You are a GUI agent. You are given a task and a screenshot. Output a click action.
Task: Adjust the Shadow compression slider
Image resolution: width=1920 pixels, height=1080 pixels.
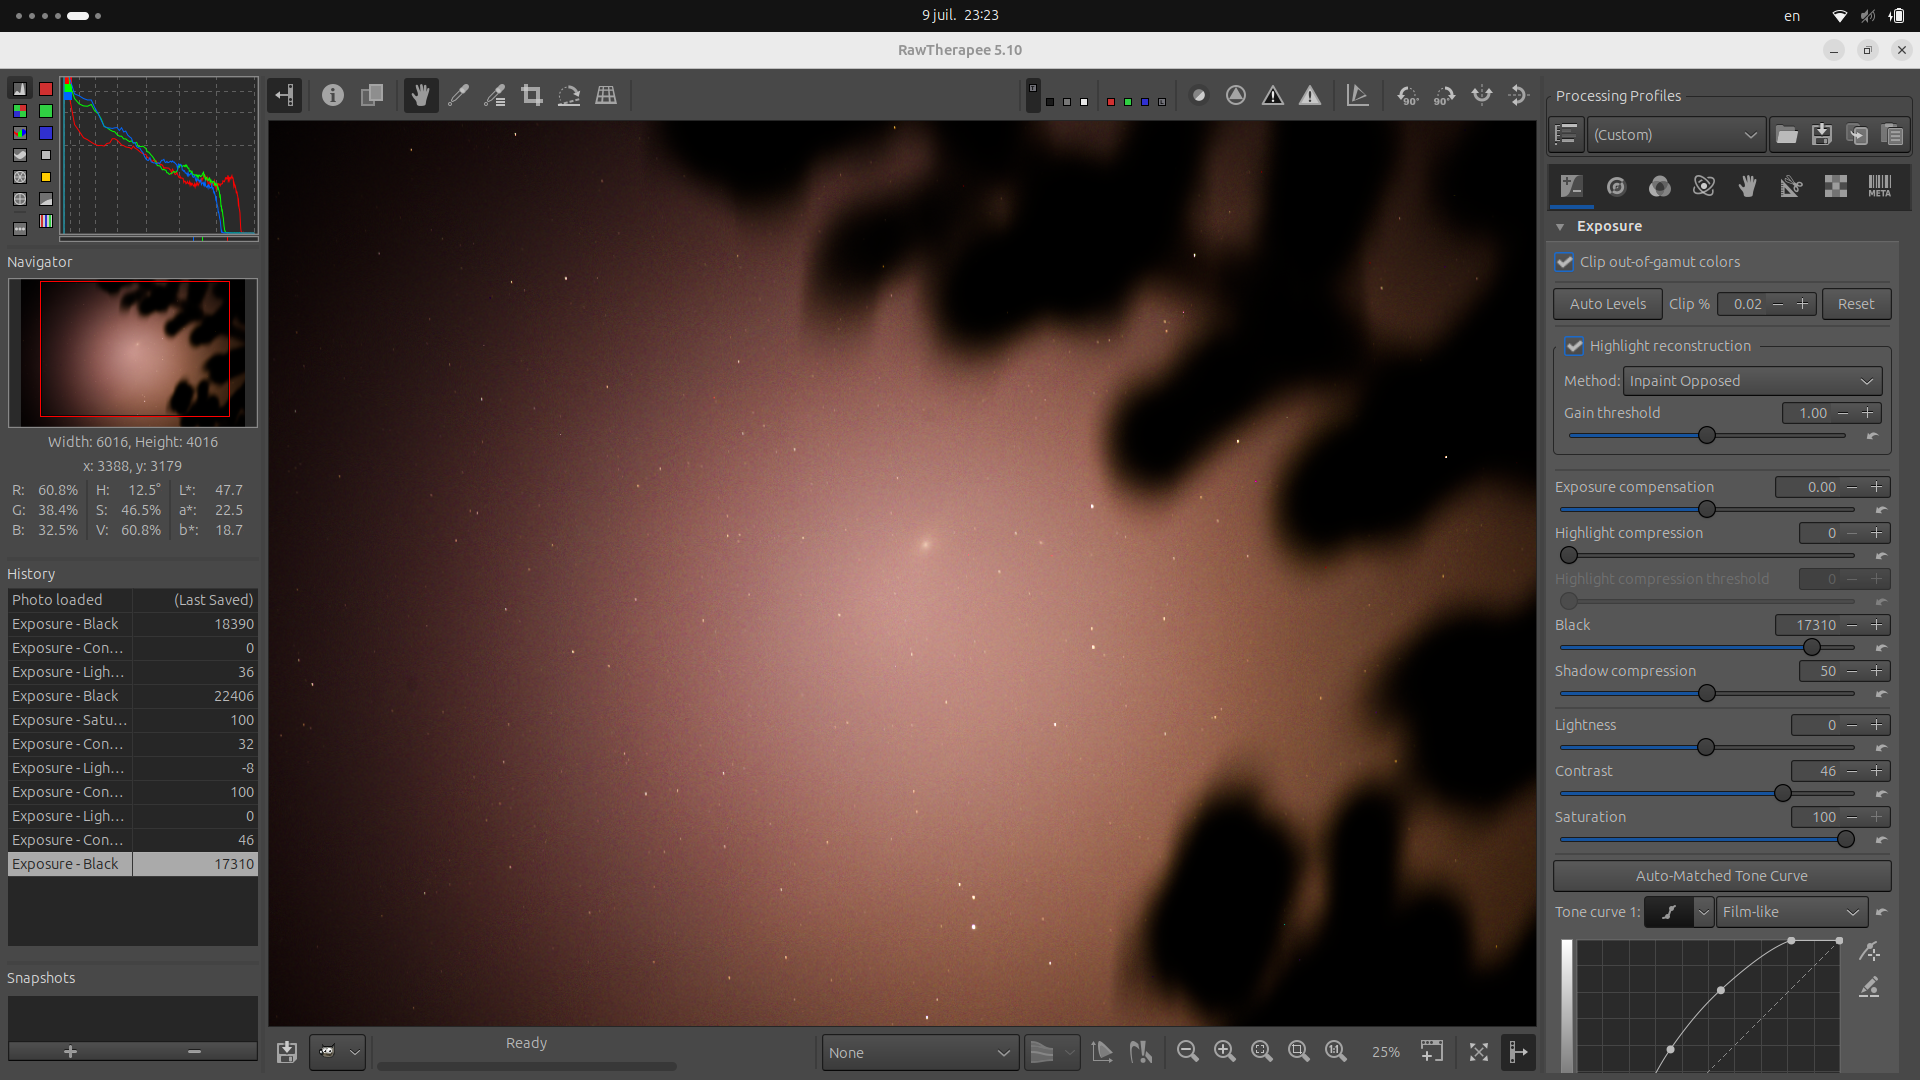point(1707,694)
